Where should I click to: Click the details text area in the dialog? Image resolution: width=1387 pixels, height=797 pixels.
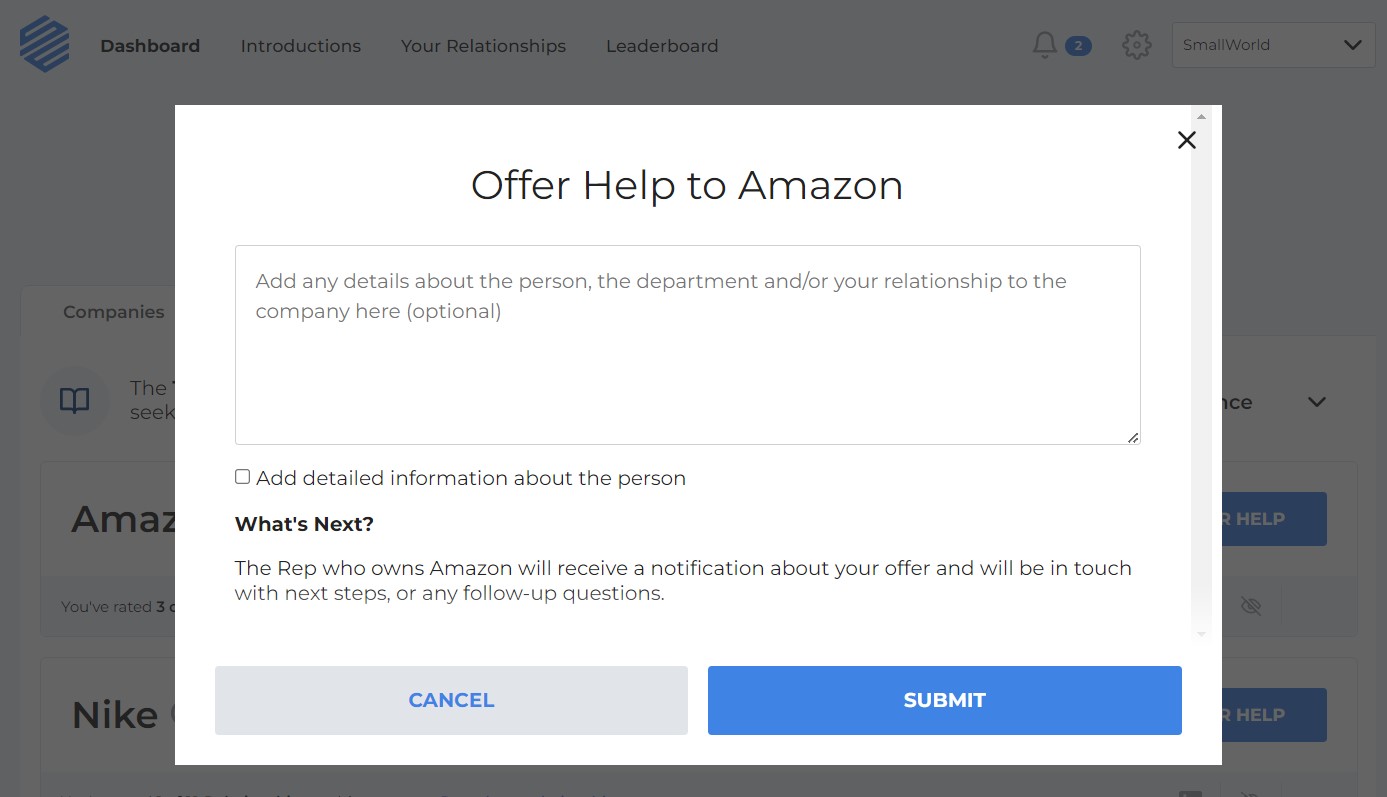coord(687,344)
